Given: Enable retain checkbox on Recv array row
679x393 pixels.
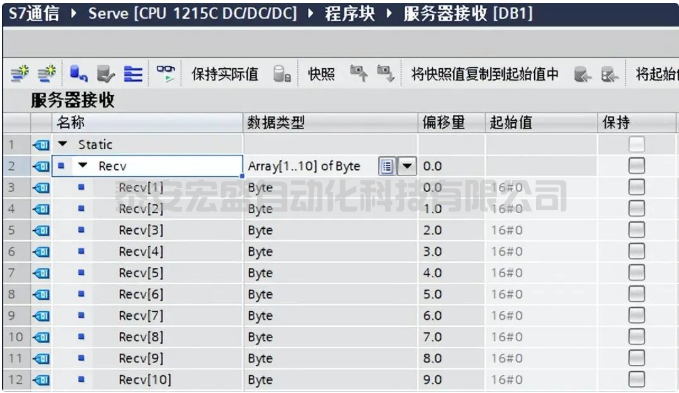Looking at the screenshot, I should click(636, 166).
